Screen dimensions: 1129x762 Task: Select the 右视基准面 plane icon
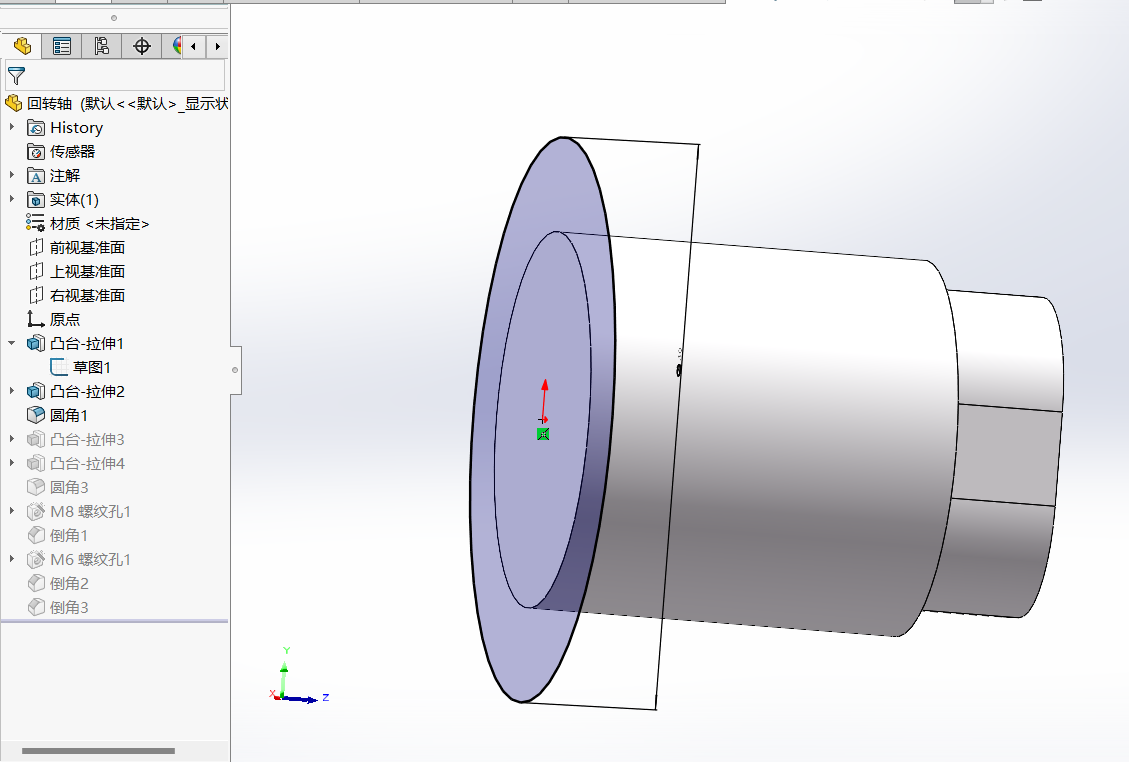35,295
